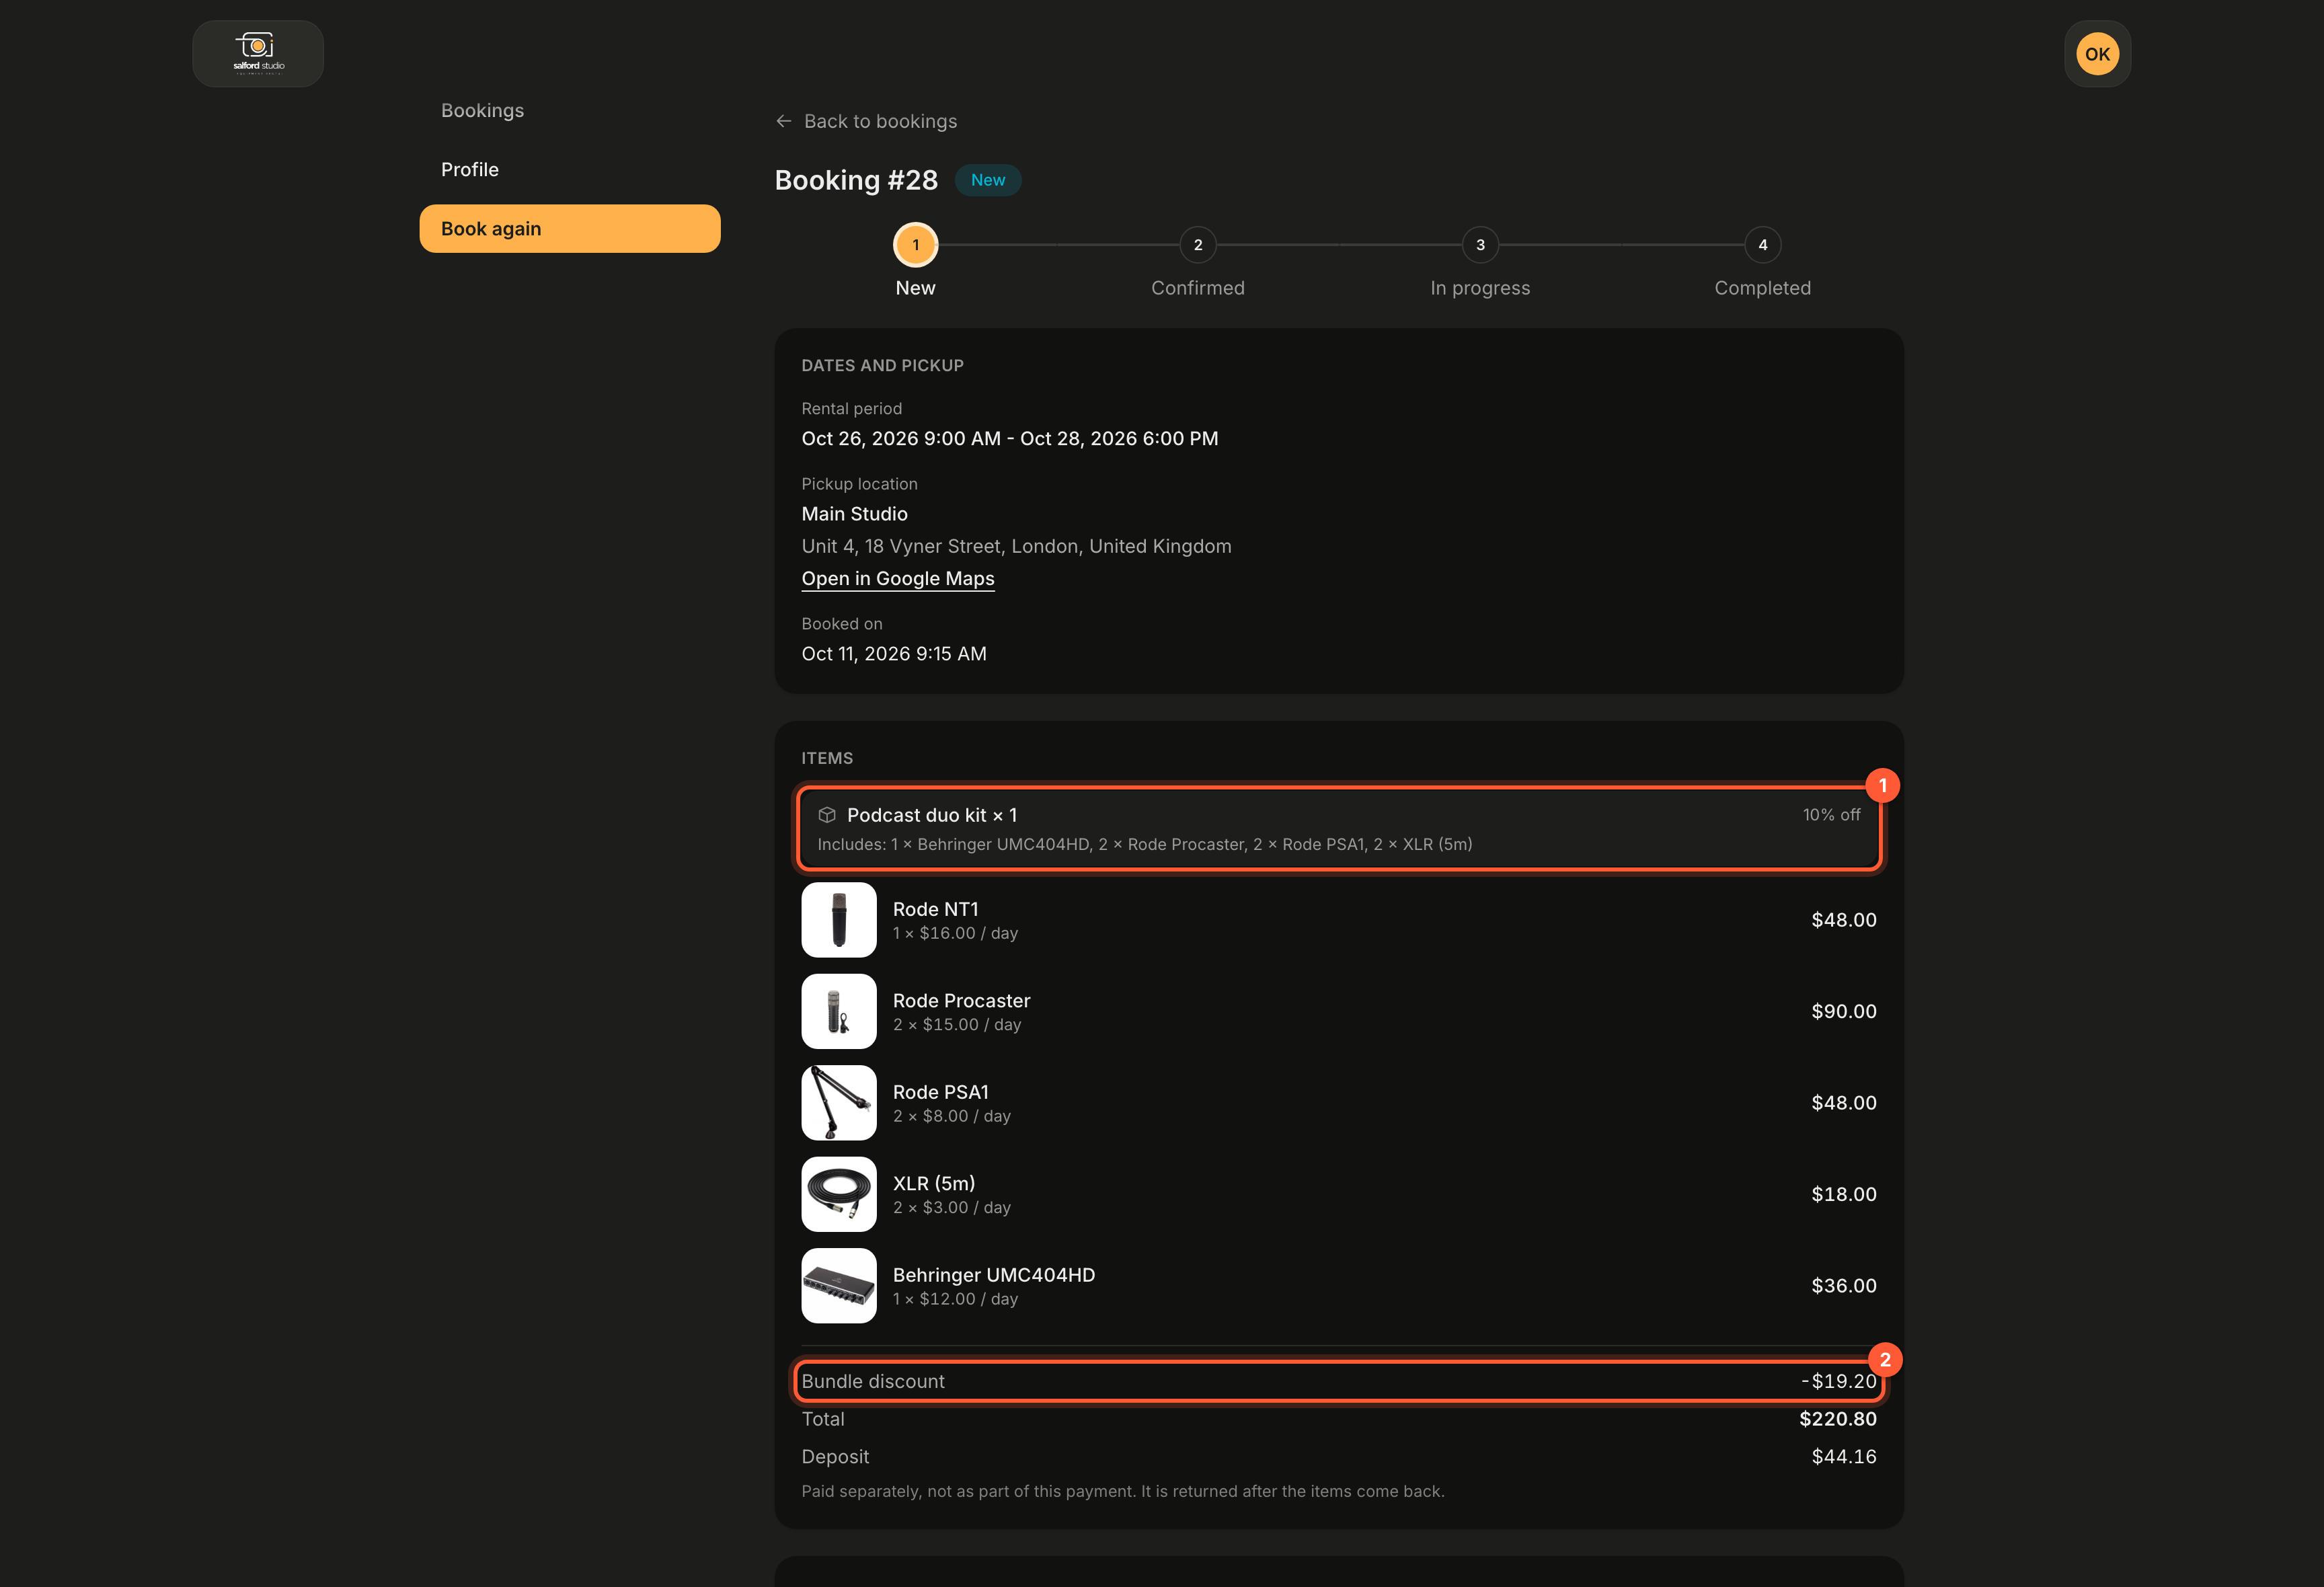The image size is (2324, 1587).
Task: Click the Behringer UMC404HD item name
Action: pos(994,1275)
